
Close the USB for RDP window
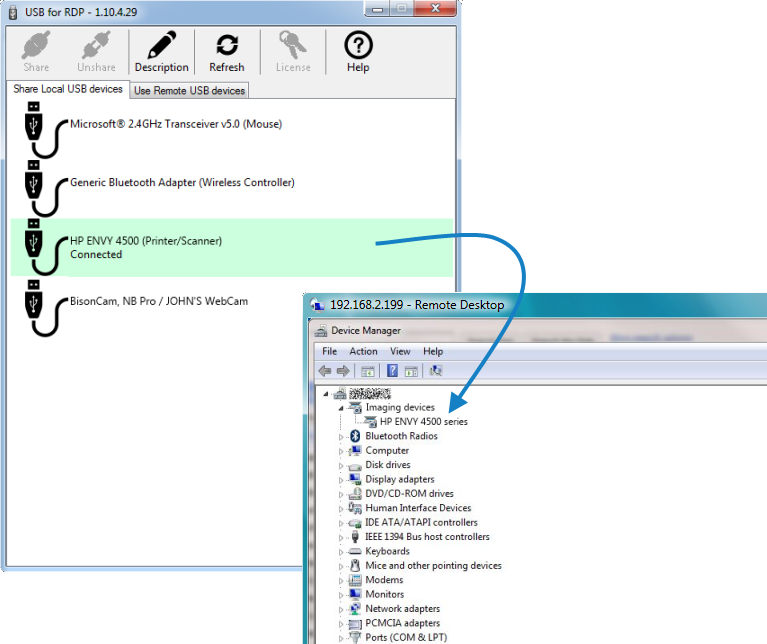pos(435,8)
